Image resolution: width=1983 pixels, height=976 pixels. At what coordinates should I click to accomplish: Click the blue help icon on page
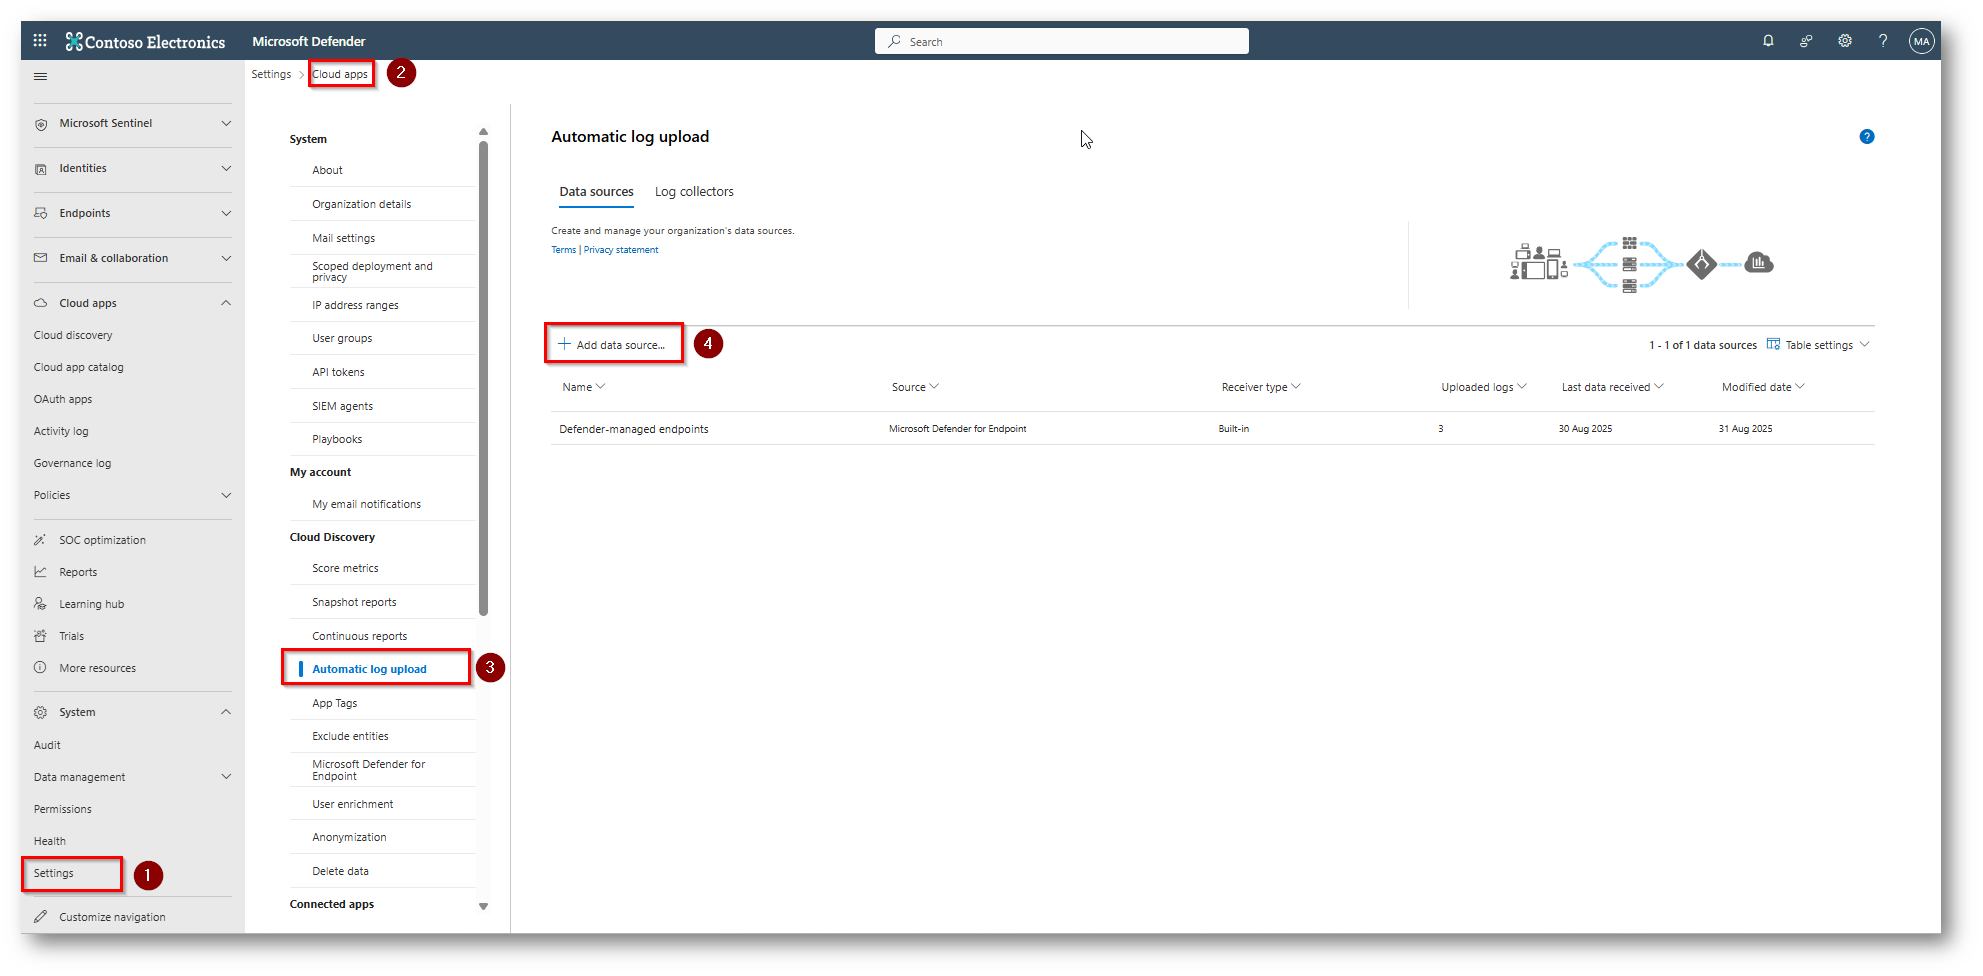tap(1866, 137)
